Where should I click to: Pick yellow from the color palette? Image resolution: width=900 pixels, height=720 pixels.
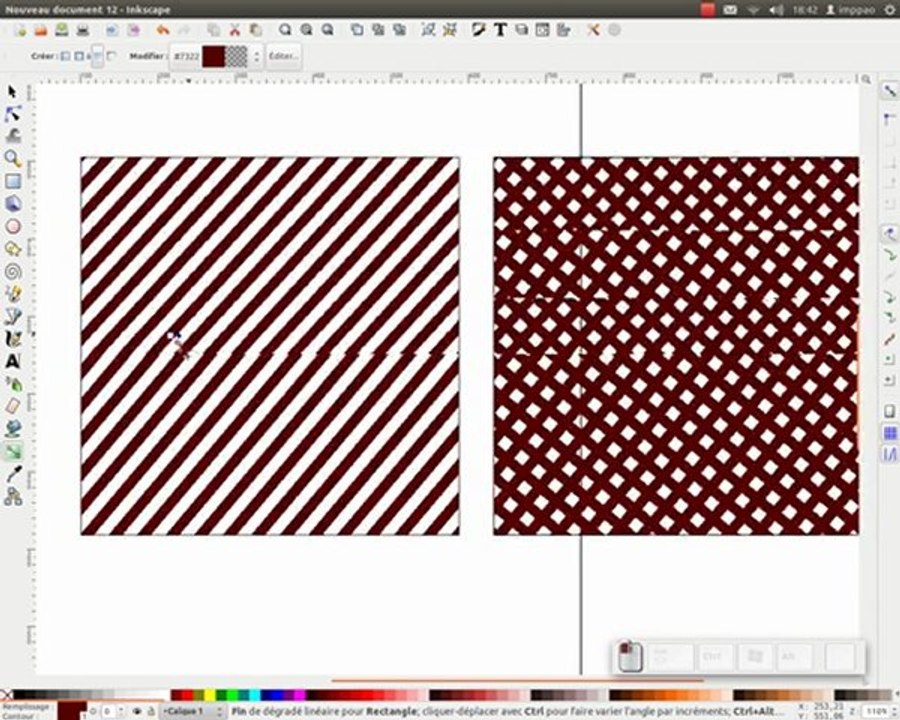coord(210,695)
